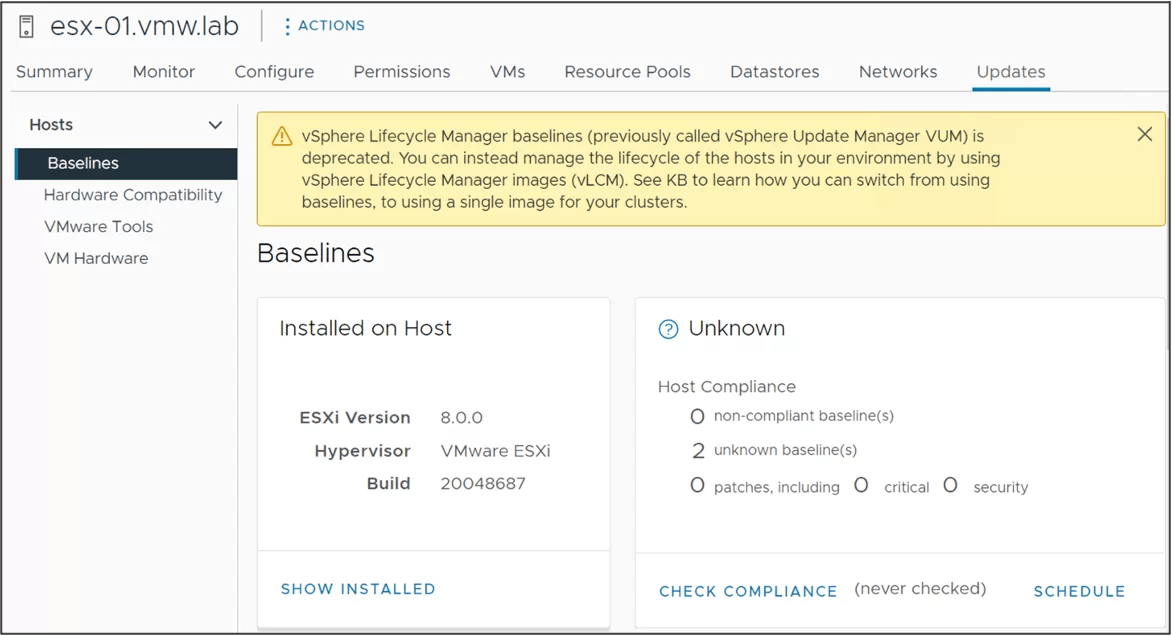Viewport: 1172px width, 636px height.
Task: Click the Unknown compliance status heading
Action: point(736,328)
